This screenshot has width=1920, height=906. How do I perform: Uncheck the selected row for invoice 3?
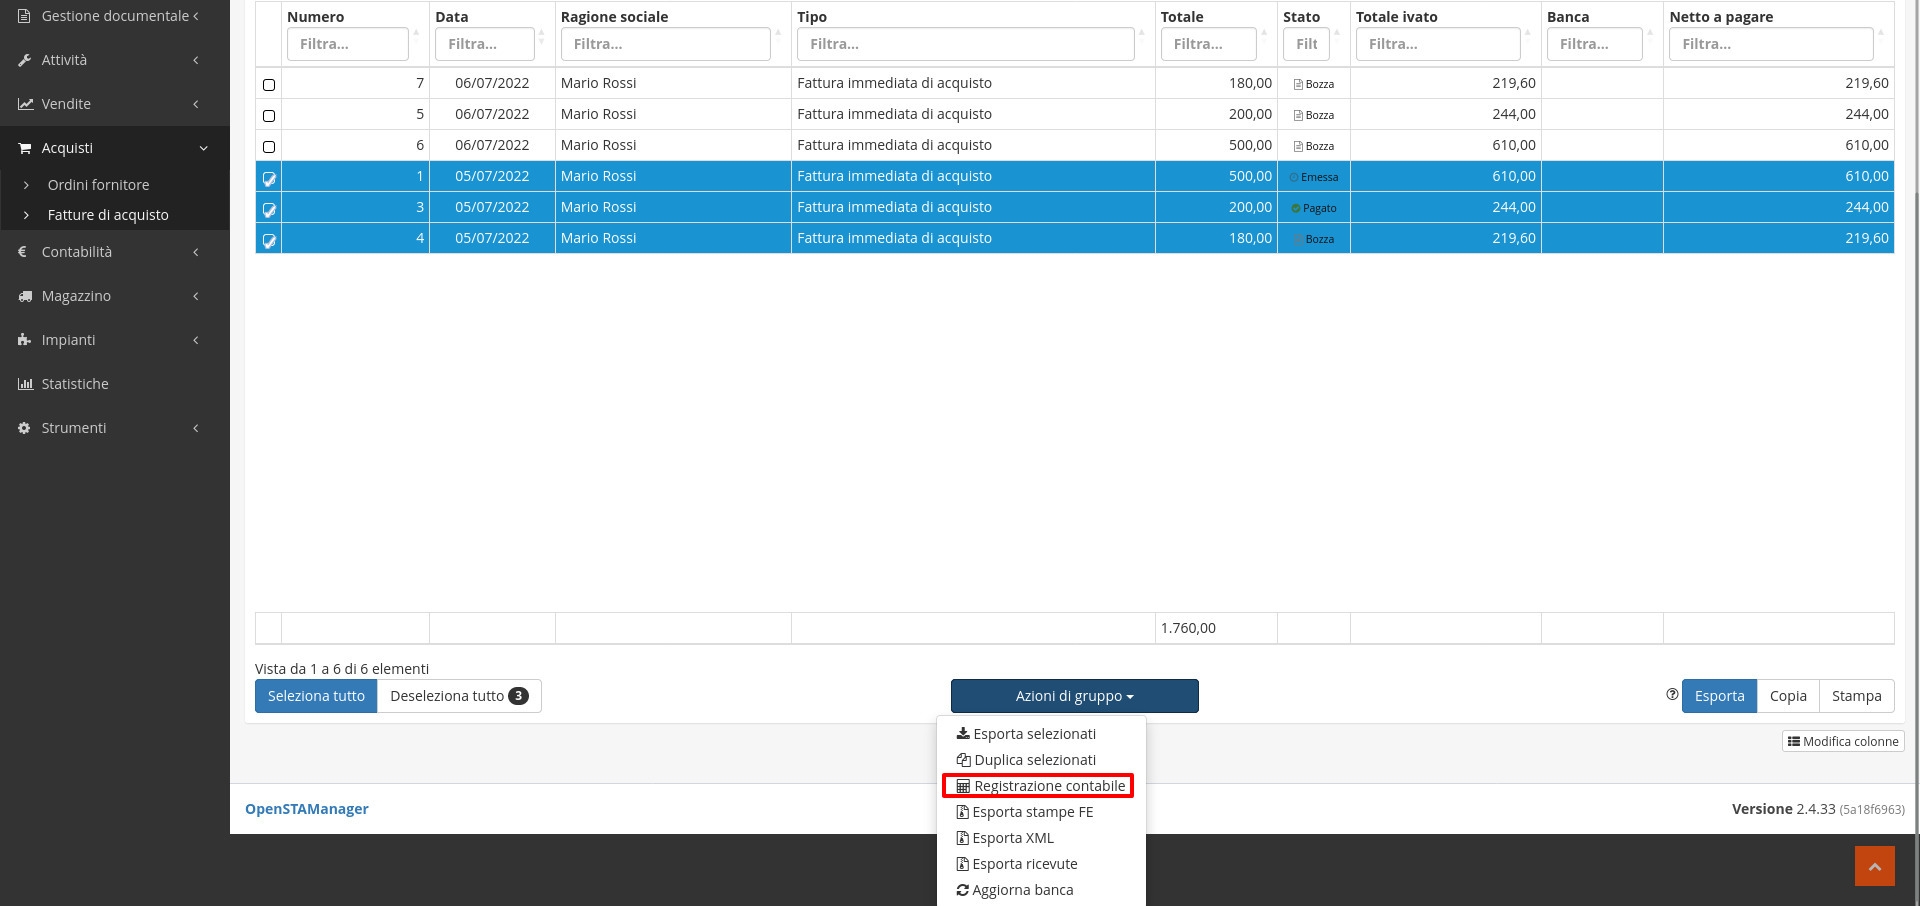tap(269, 210)
